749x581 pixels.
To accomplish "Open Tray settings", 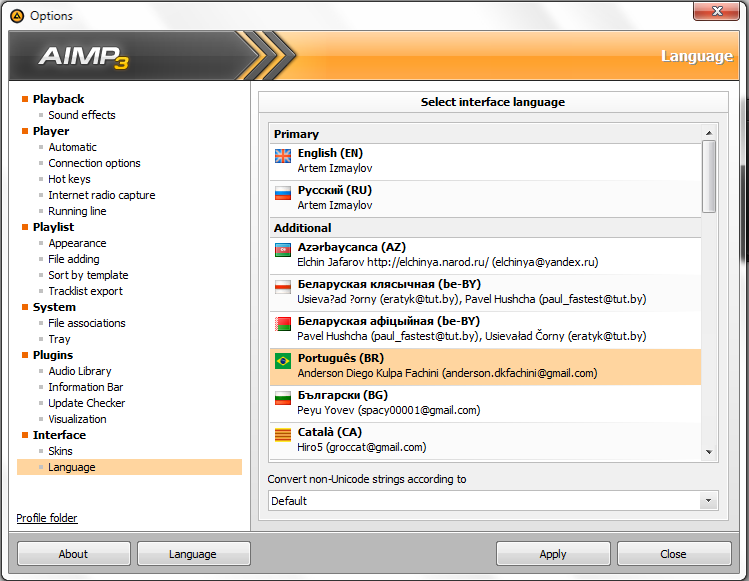I will 59,339.
